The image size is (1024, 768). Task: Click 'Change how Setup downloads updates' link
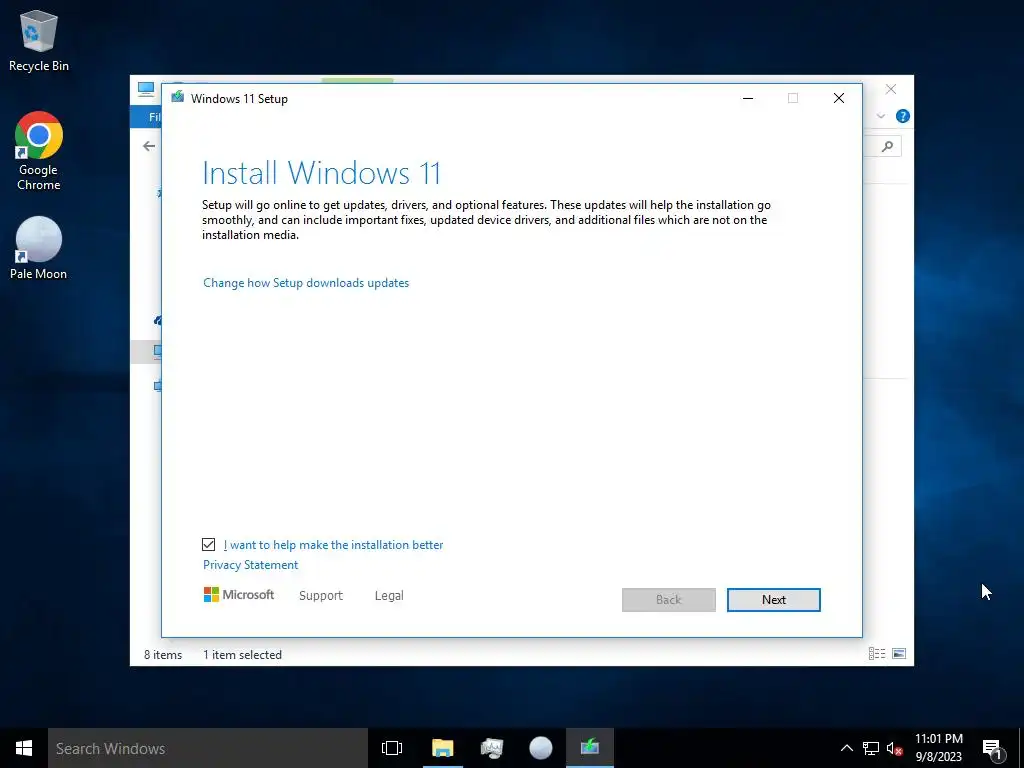306,283
